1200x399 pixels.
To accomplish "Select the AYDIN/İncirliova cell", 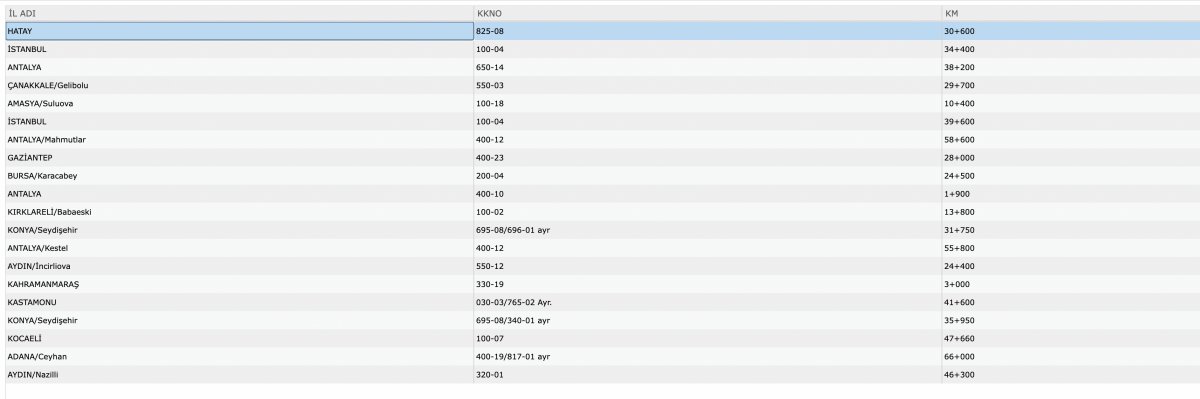I will point(238,266).
